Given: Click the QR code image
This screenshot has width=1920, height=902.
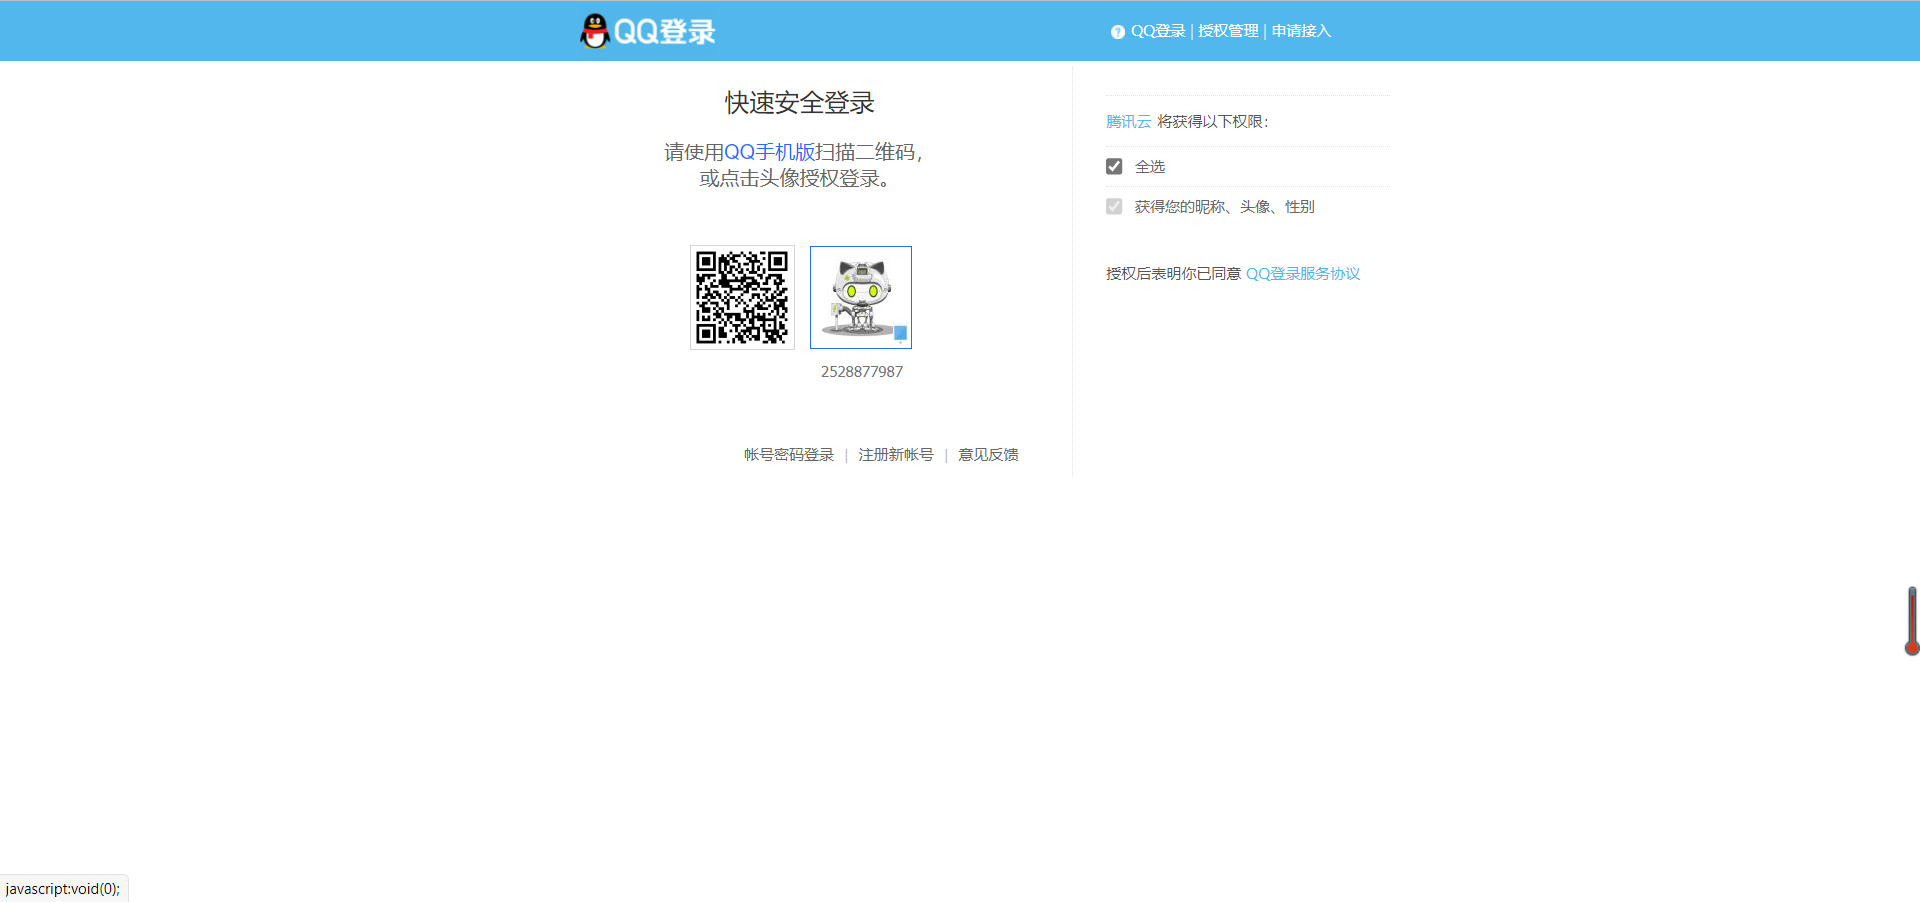Looking at the screenshot, I should click(742, 297).
